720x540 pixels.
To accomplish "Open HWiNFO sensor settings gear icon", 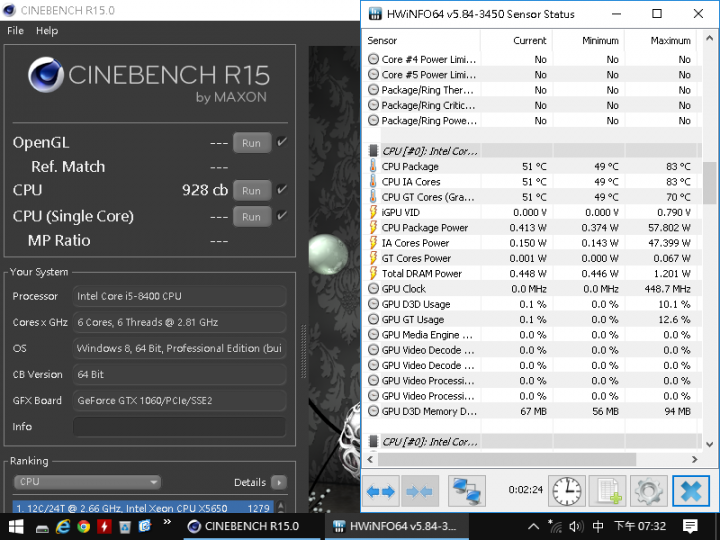I will click(649, 491).
